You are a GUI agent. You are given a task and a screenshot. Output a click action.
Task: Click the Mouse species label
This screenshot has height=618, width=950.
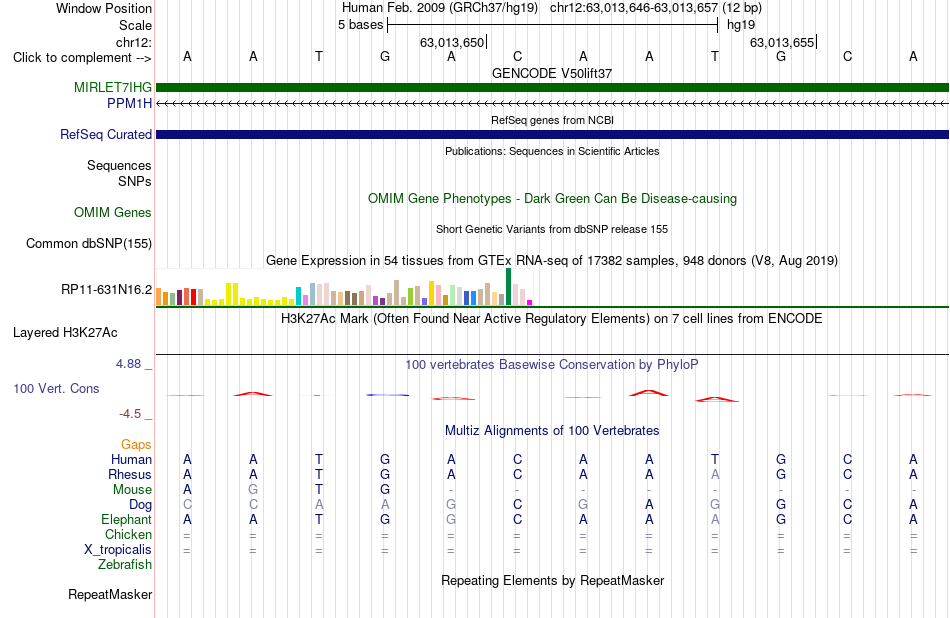[132, 490]
